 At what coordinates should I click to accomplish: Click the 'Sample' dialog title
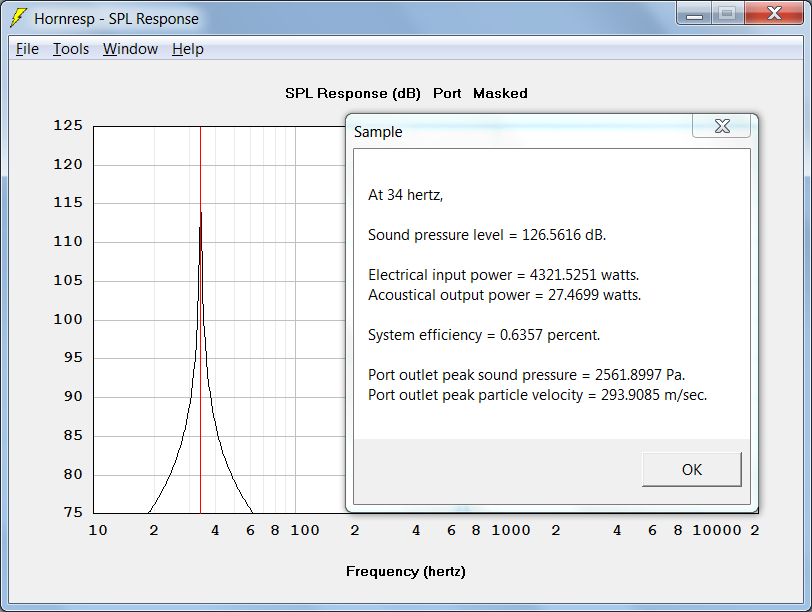[378, 132]
